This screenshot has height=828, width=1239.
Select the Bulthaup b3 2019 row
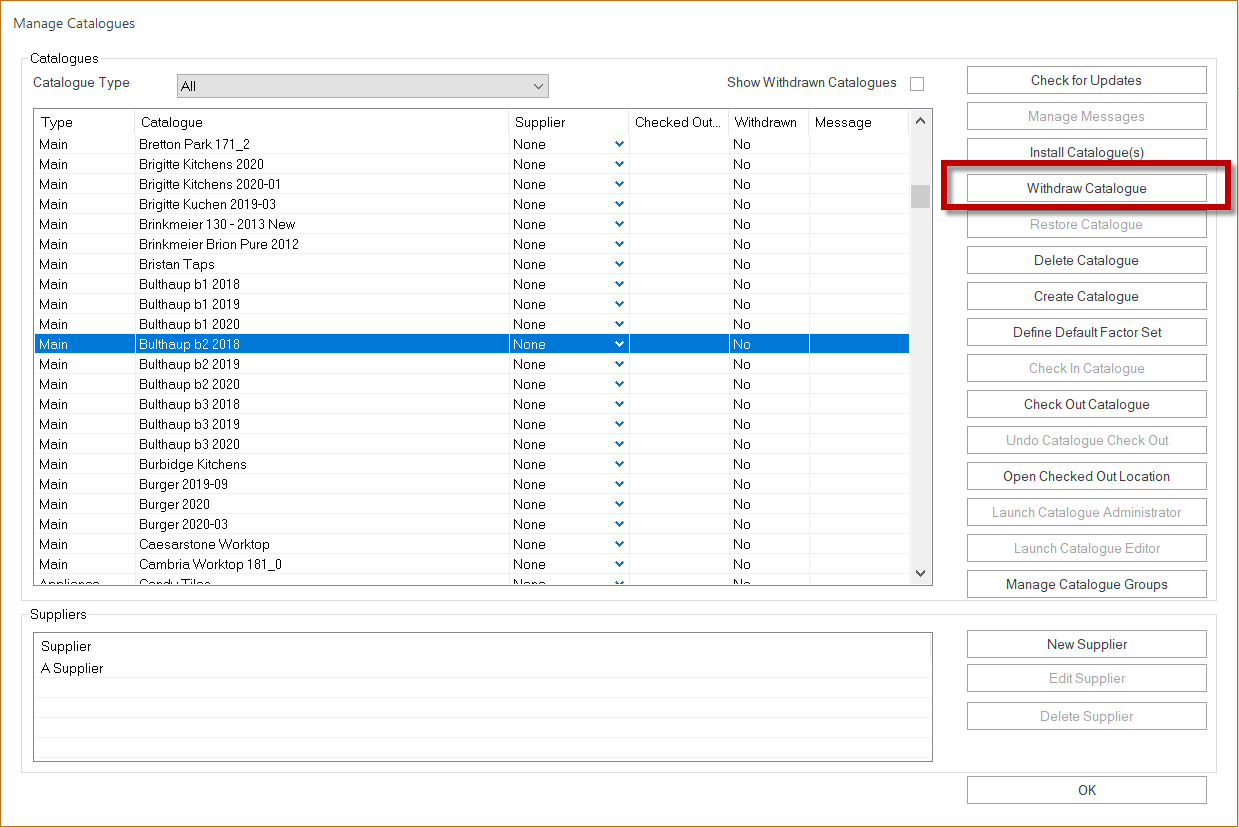pos(472,424)
